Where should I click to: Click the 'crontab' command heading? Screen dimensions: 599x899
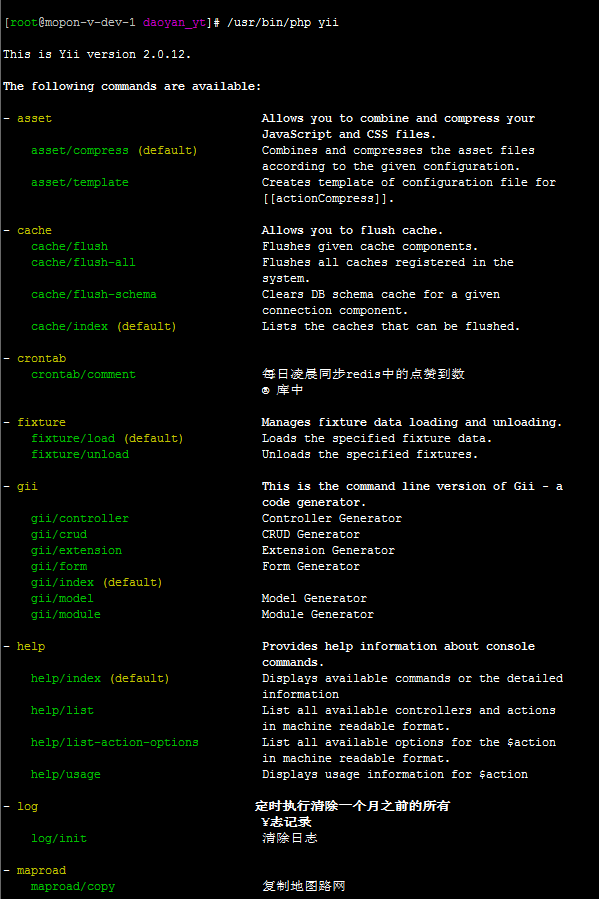click(x=41, y=358)
